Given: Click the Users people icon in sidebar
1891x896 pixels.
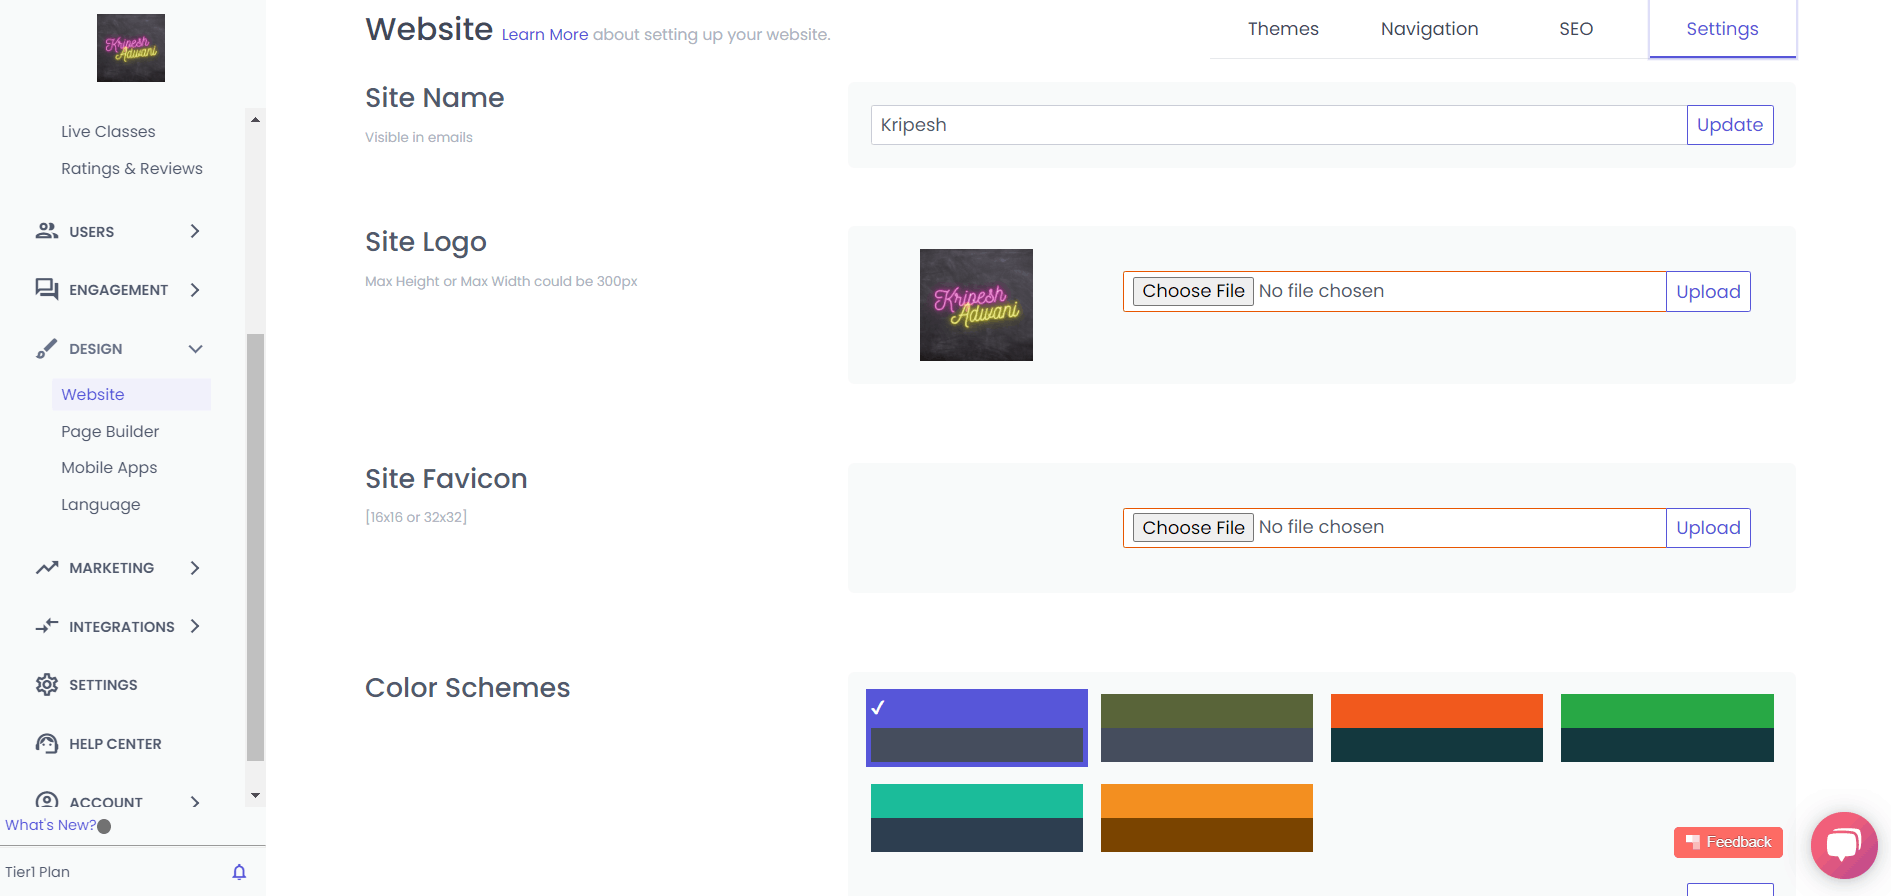Looking at the screenshot, I should coord(47,231).
